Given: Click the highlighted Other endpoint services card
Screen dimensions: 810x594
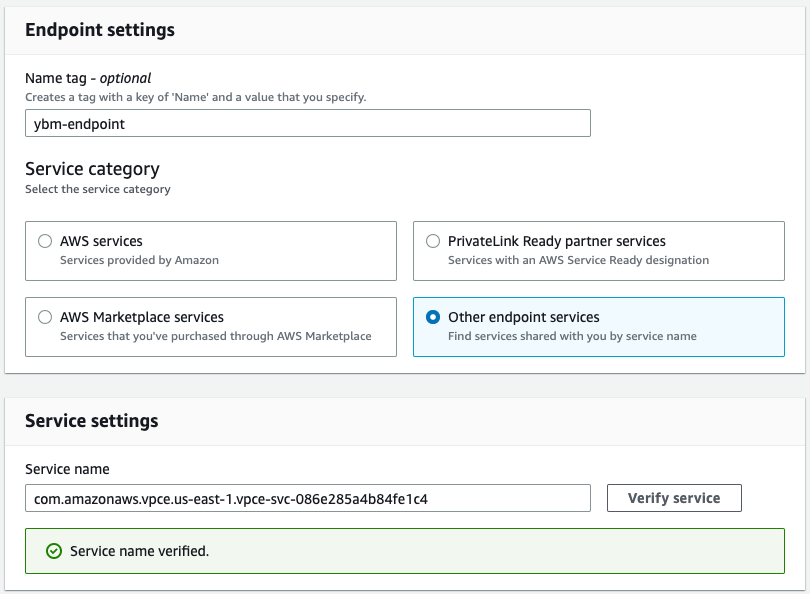Looking at the screenshot, I should (598, 327).
